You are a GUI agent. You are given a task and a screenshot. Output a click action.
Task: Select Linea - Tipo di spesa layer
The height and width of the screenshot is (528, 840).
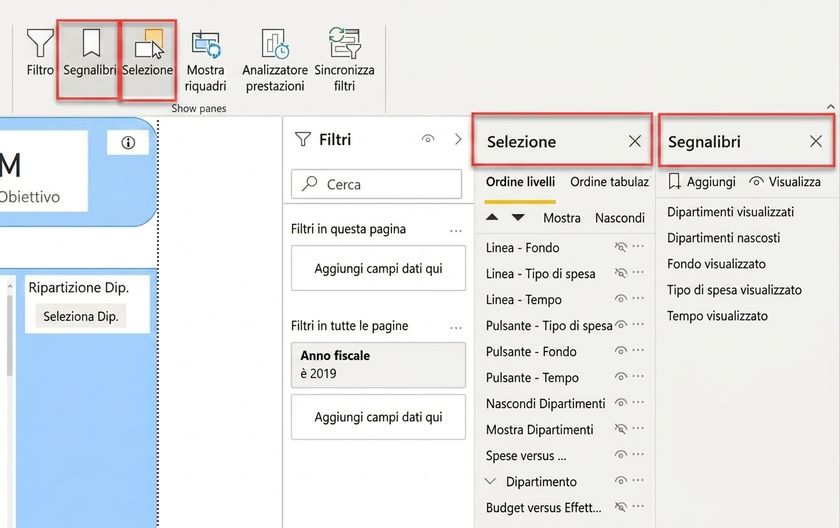(541, 274)
